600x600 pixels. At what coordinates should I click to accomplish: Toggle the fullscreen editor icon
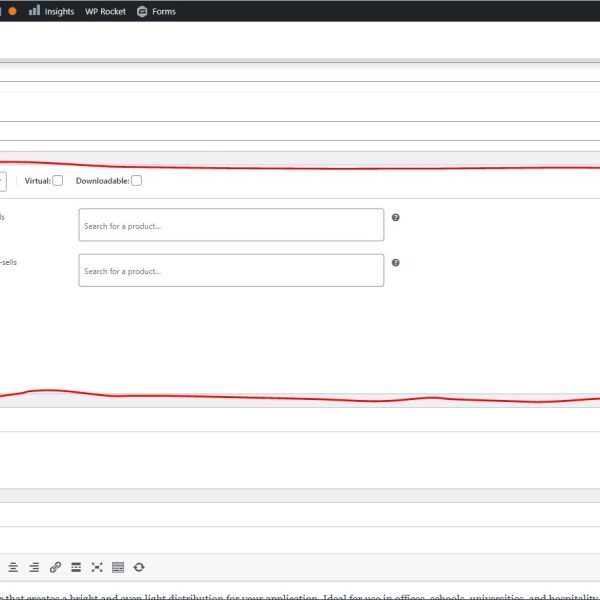click(97, 567)
